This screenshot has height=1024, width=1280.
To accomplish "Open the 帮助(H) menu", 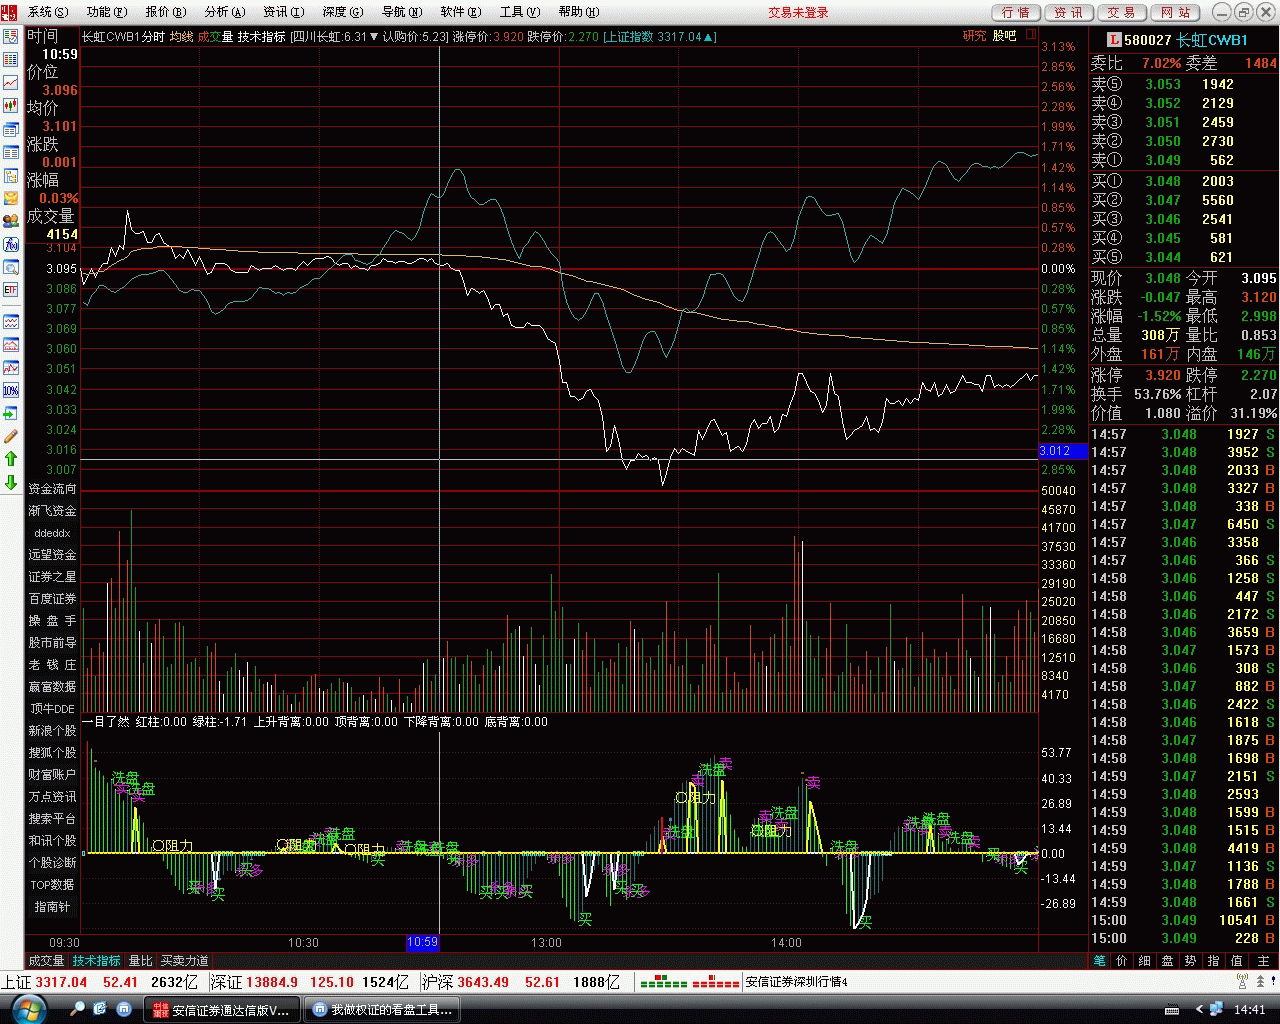I will click(578, 12).
